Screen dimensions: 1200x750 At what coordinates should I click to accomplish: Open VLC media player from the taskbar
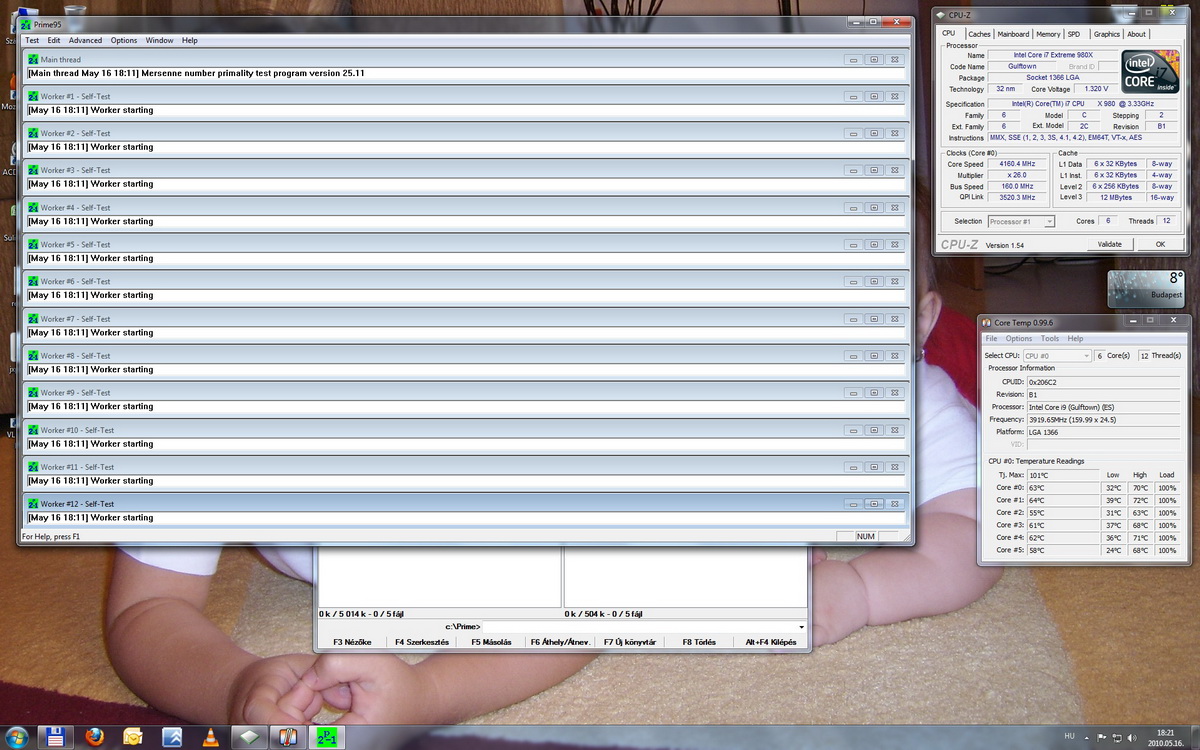pyautogui.click(x=210, y=737)
